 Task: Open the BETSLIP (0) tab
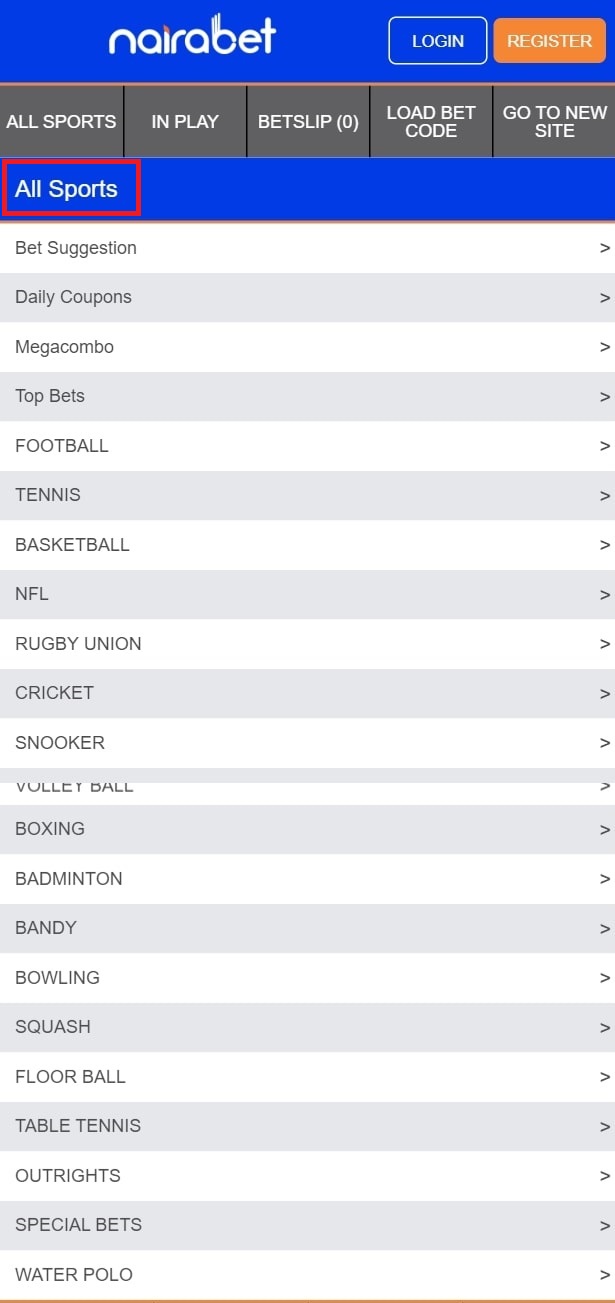pos(308,122)
